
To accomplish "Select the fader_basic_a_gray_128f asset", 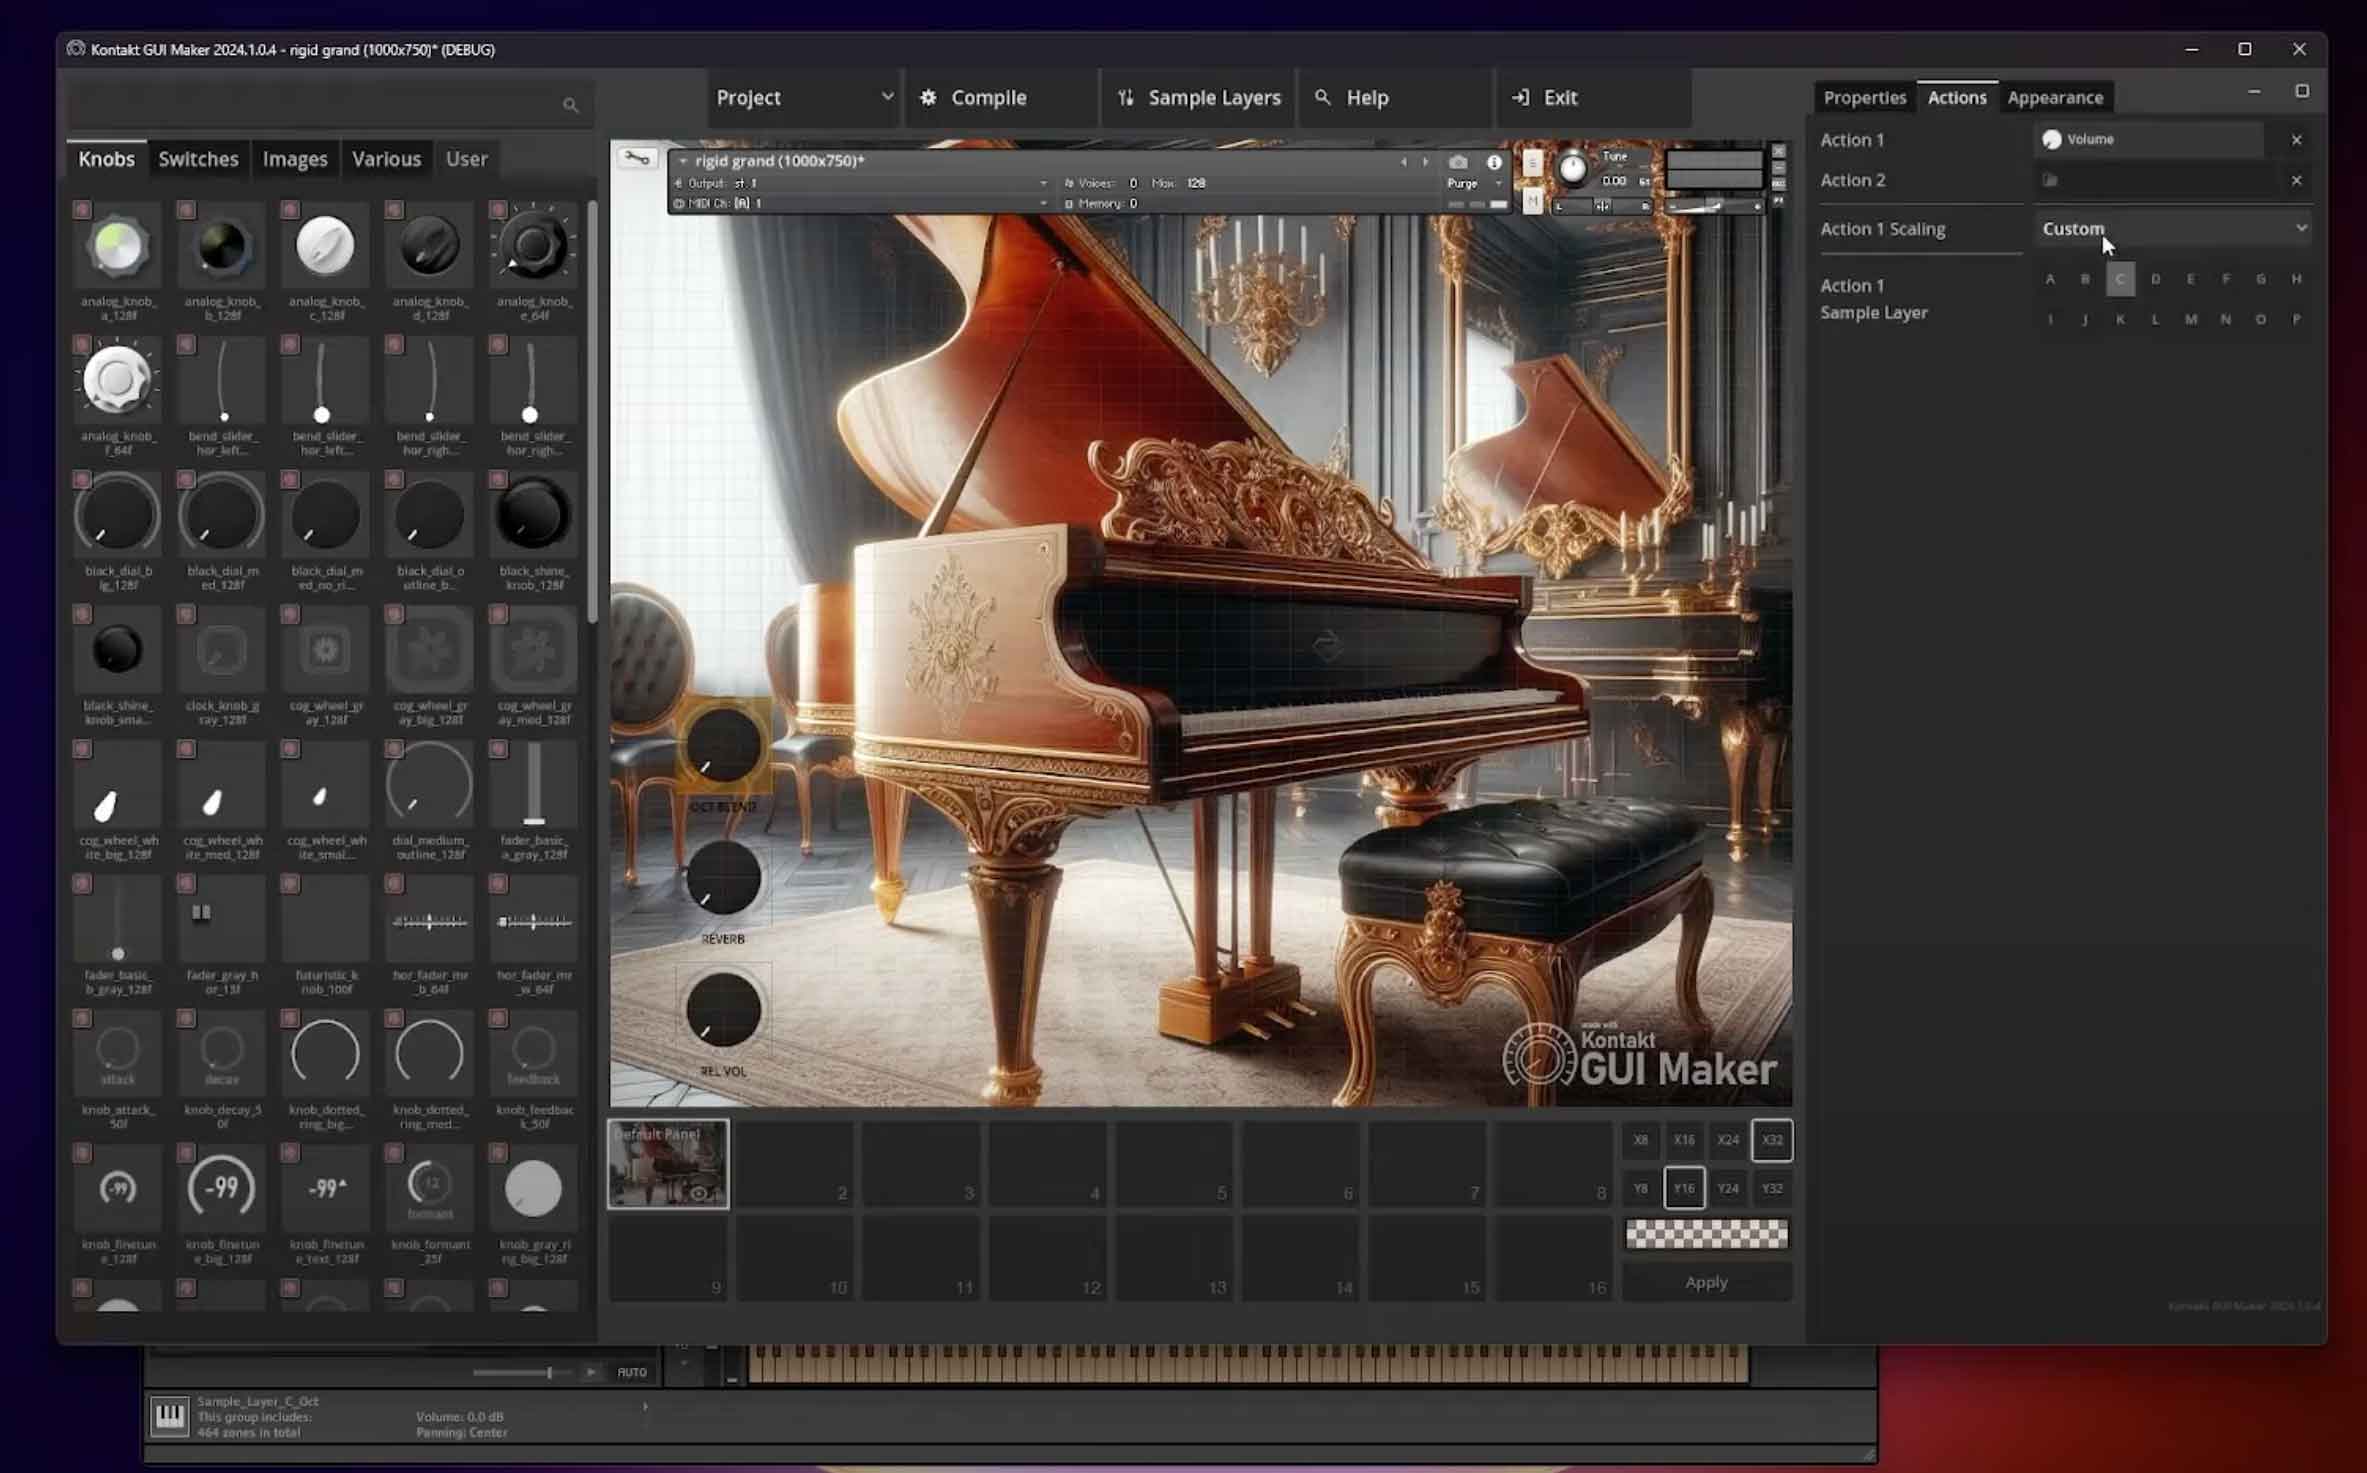I will [534, 786].
